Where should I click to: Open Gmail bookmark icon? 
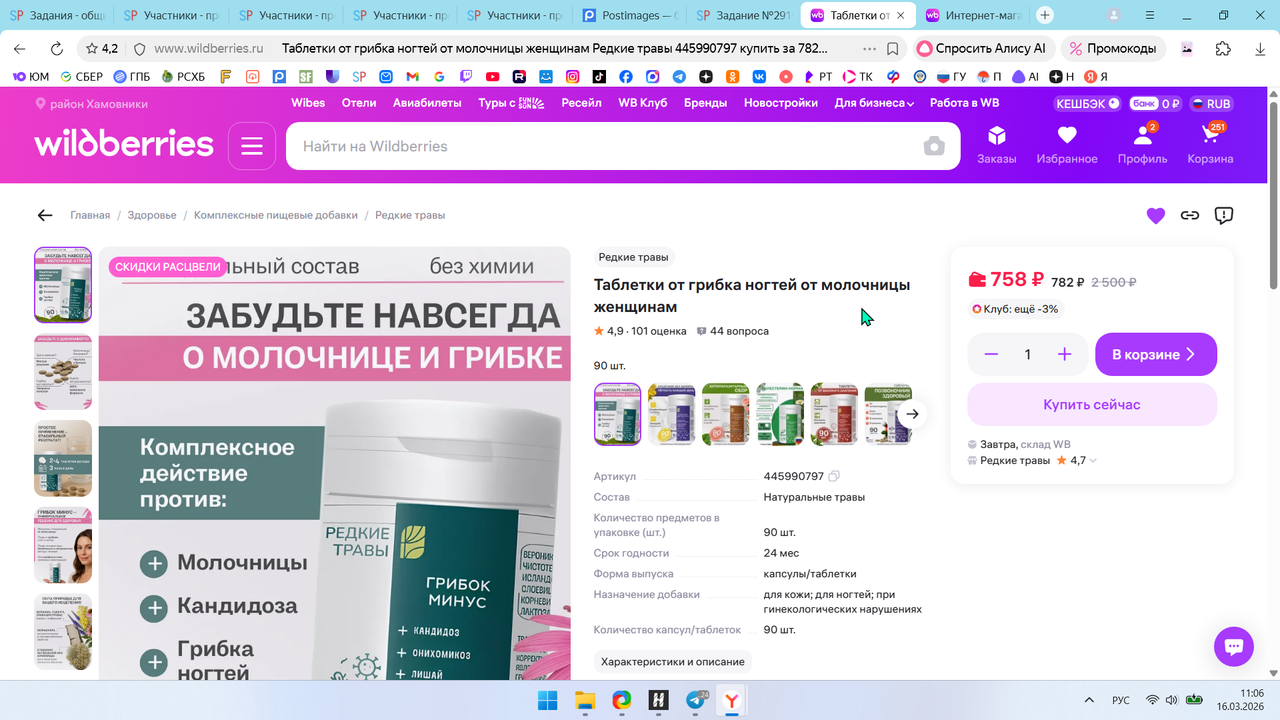(x=413, y=76)
